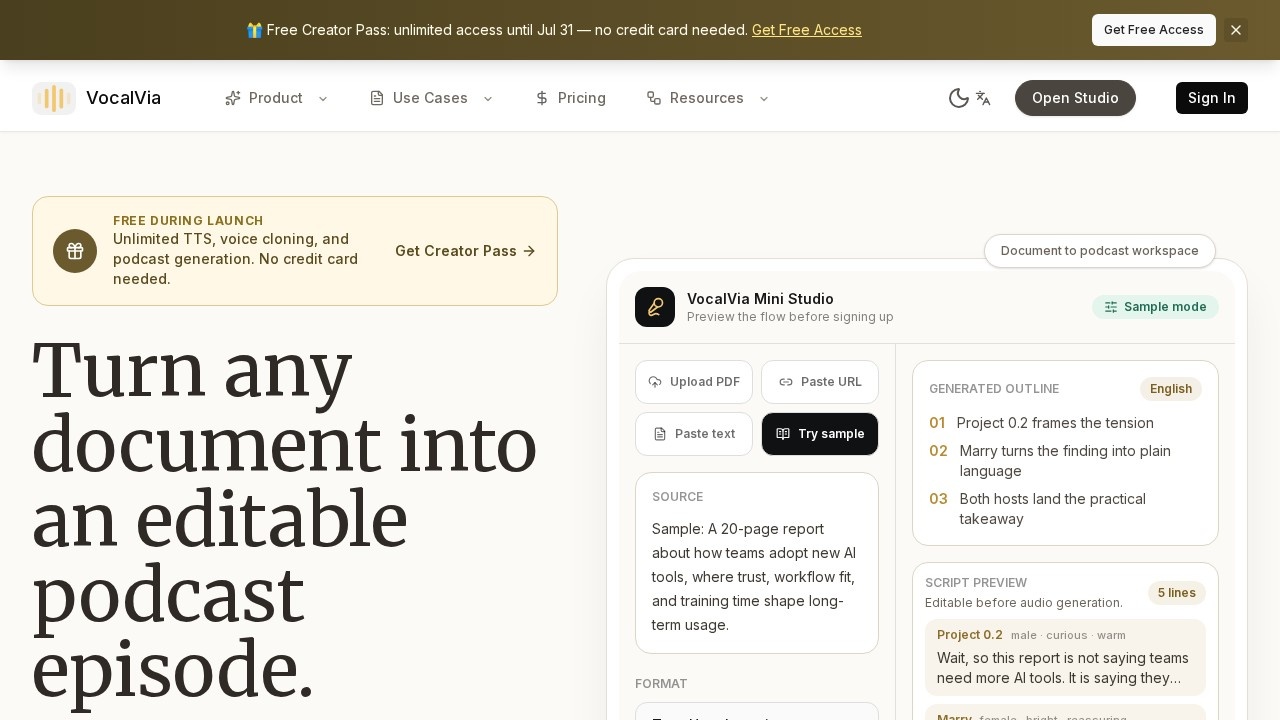This screenshot has height=720, width=1280.
Task: Dismiss the Free Creator Pass banner
Action: pos(1236,30)
